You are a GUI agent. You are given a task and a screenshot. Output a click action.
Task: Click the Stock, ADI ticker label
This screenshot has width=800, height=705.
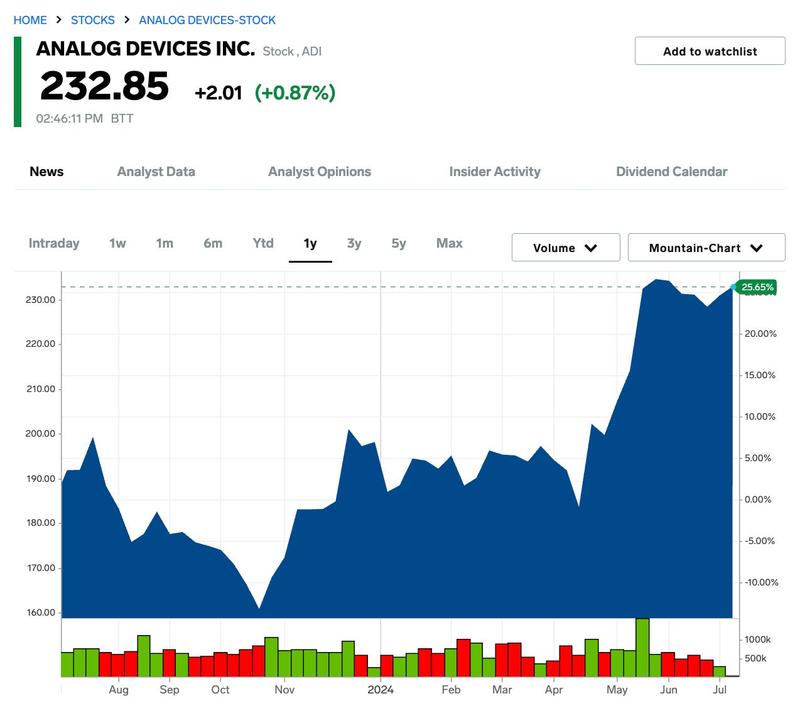292,52
